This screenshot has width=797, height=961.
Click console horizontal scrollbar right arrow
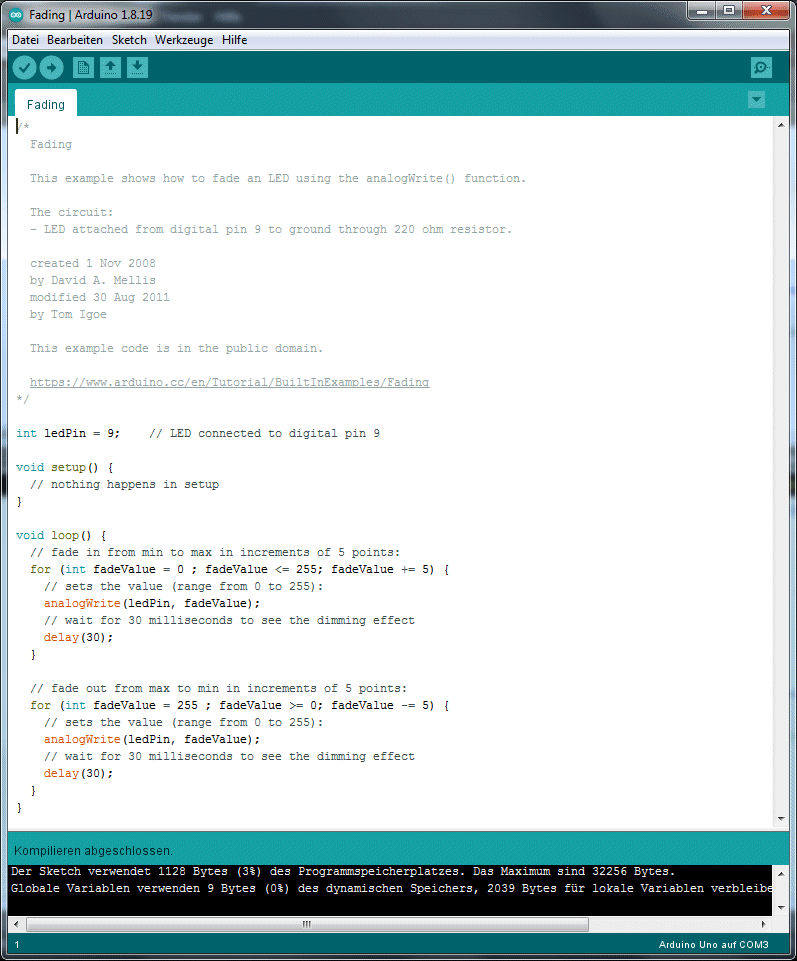(763, 924)
